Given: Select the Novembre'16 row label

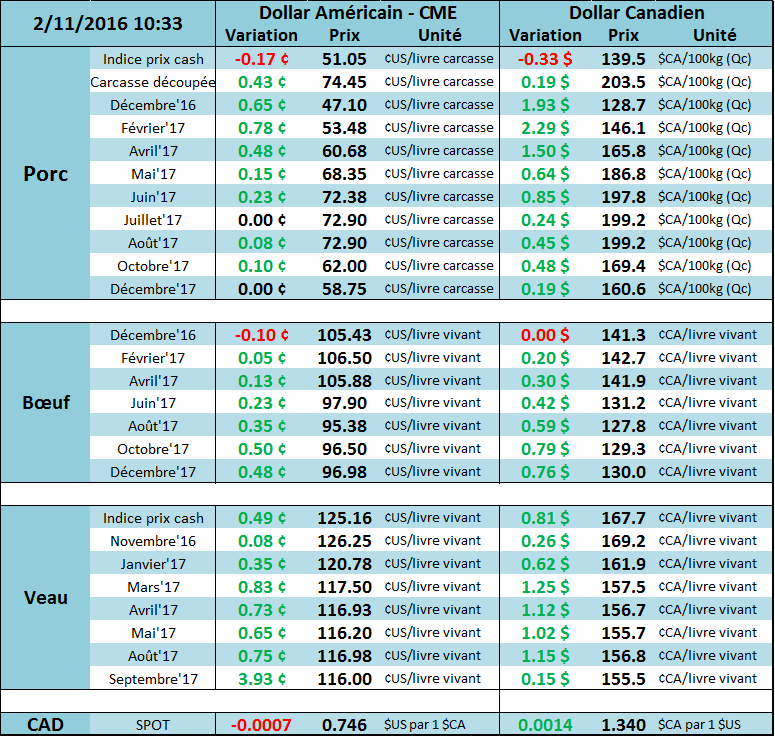Looking at the screenshot, I should point(153,541).
